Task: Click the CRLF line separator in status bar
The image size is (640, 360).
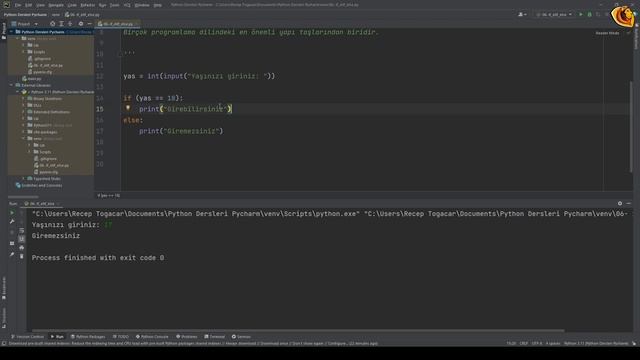Action: point(524,344)
